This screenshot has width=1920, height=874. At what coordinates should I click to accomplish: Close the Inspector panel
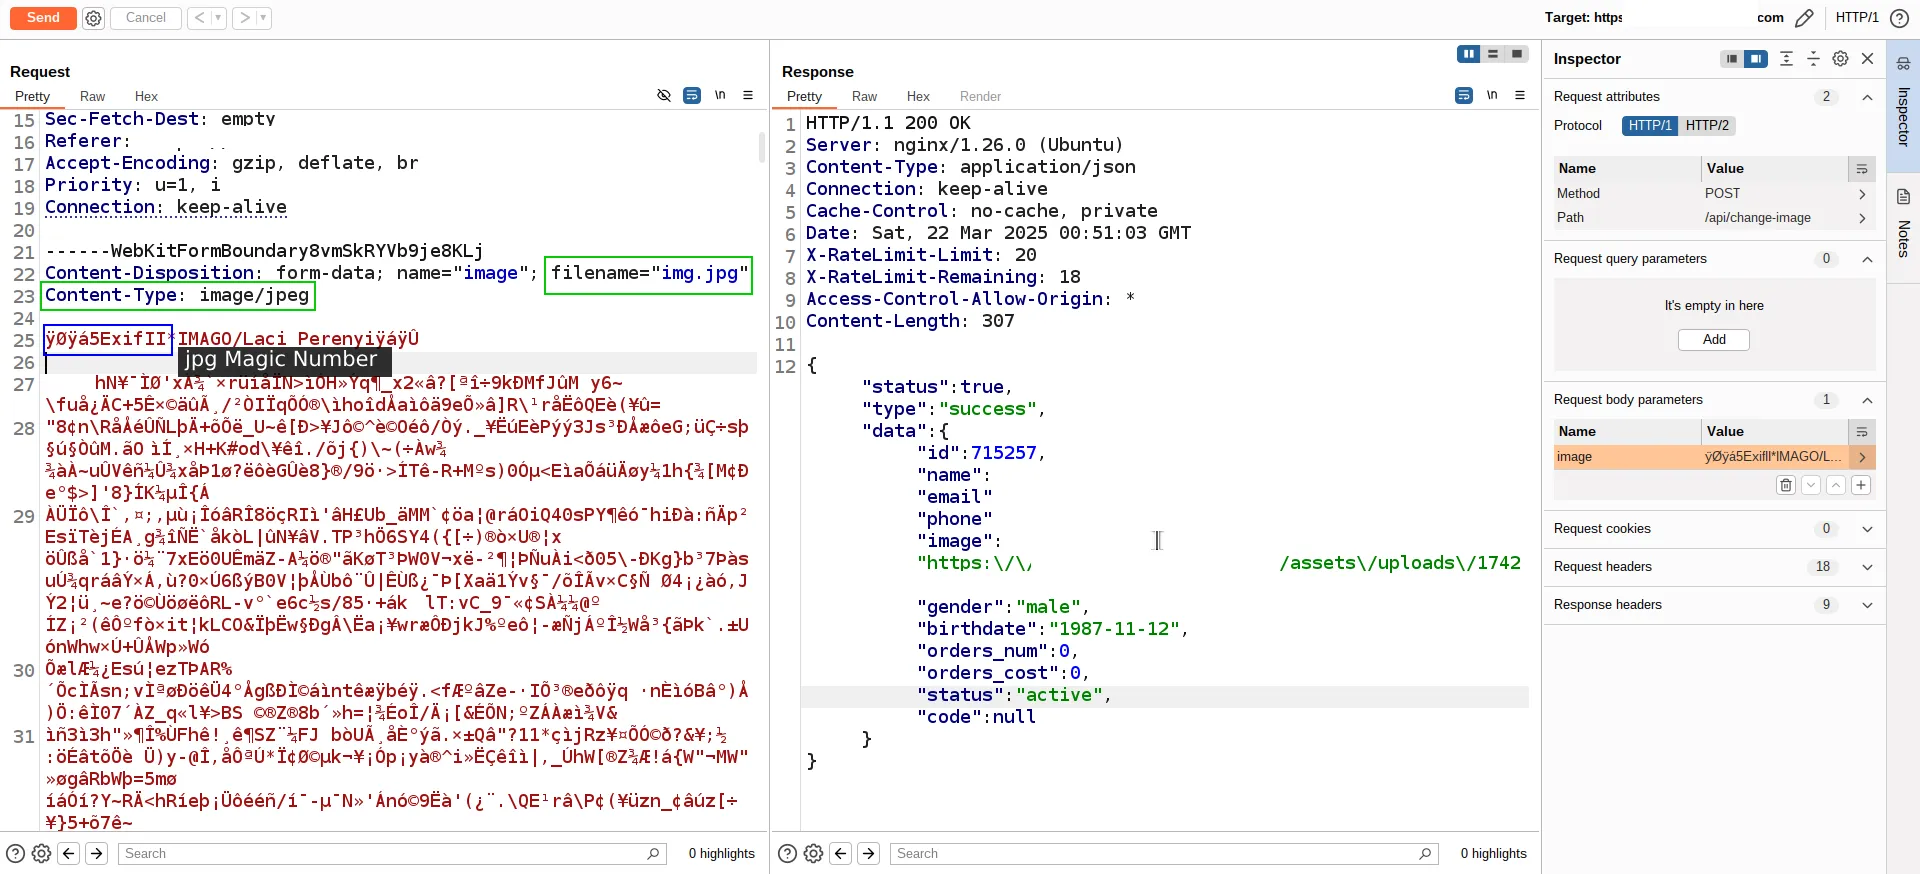click(1867, 59)
